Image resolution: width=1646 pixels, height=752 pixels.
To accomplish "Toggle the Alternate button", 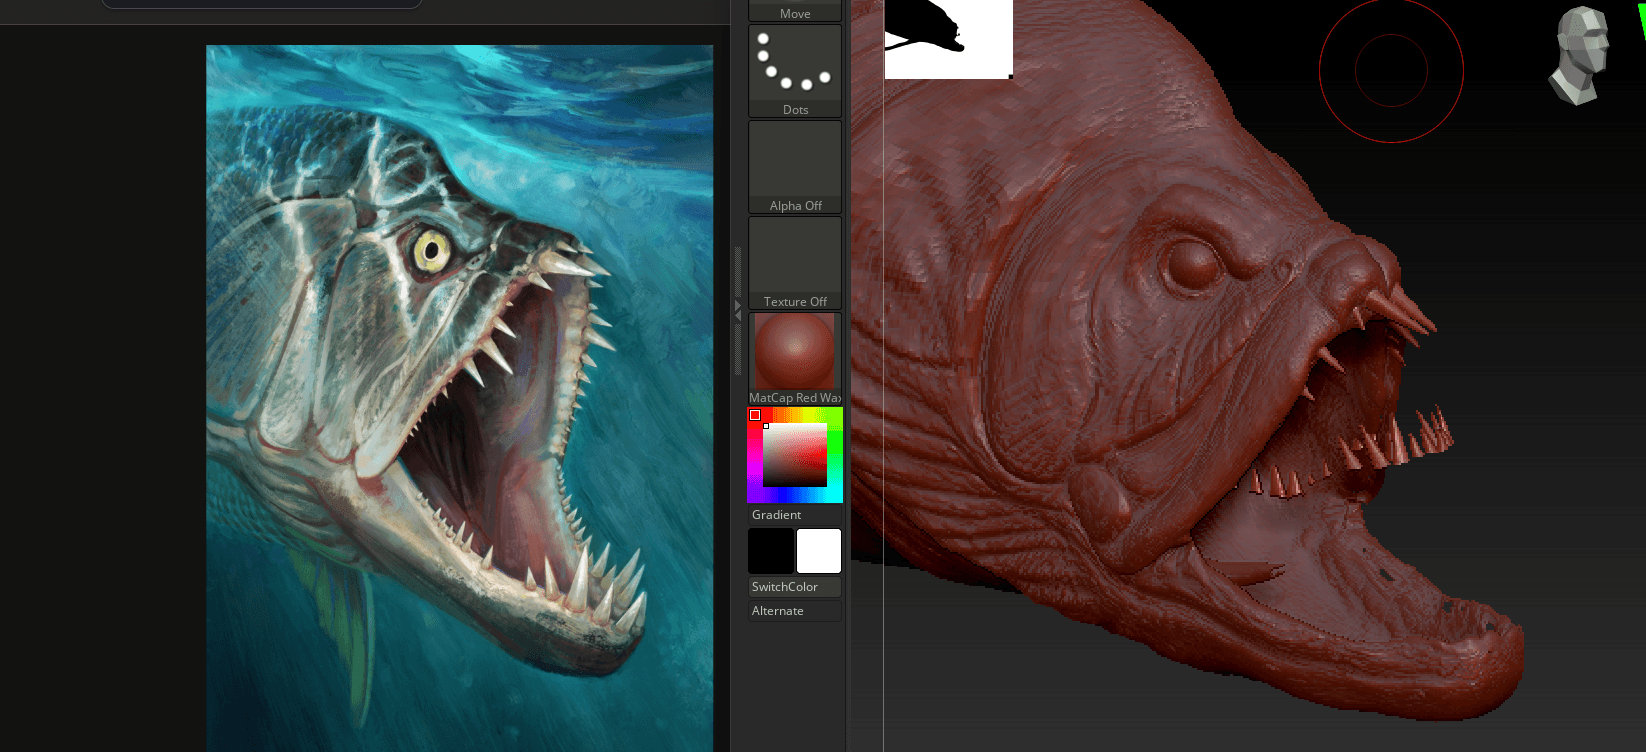I will tap(795, 611).
